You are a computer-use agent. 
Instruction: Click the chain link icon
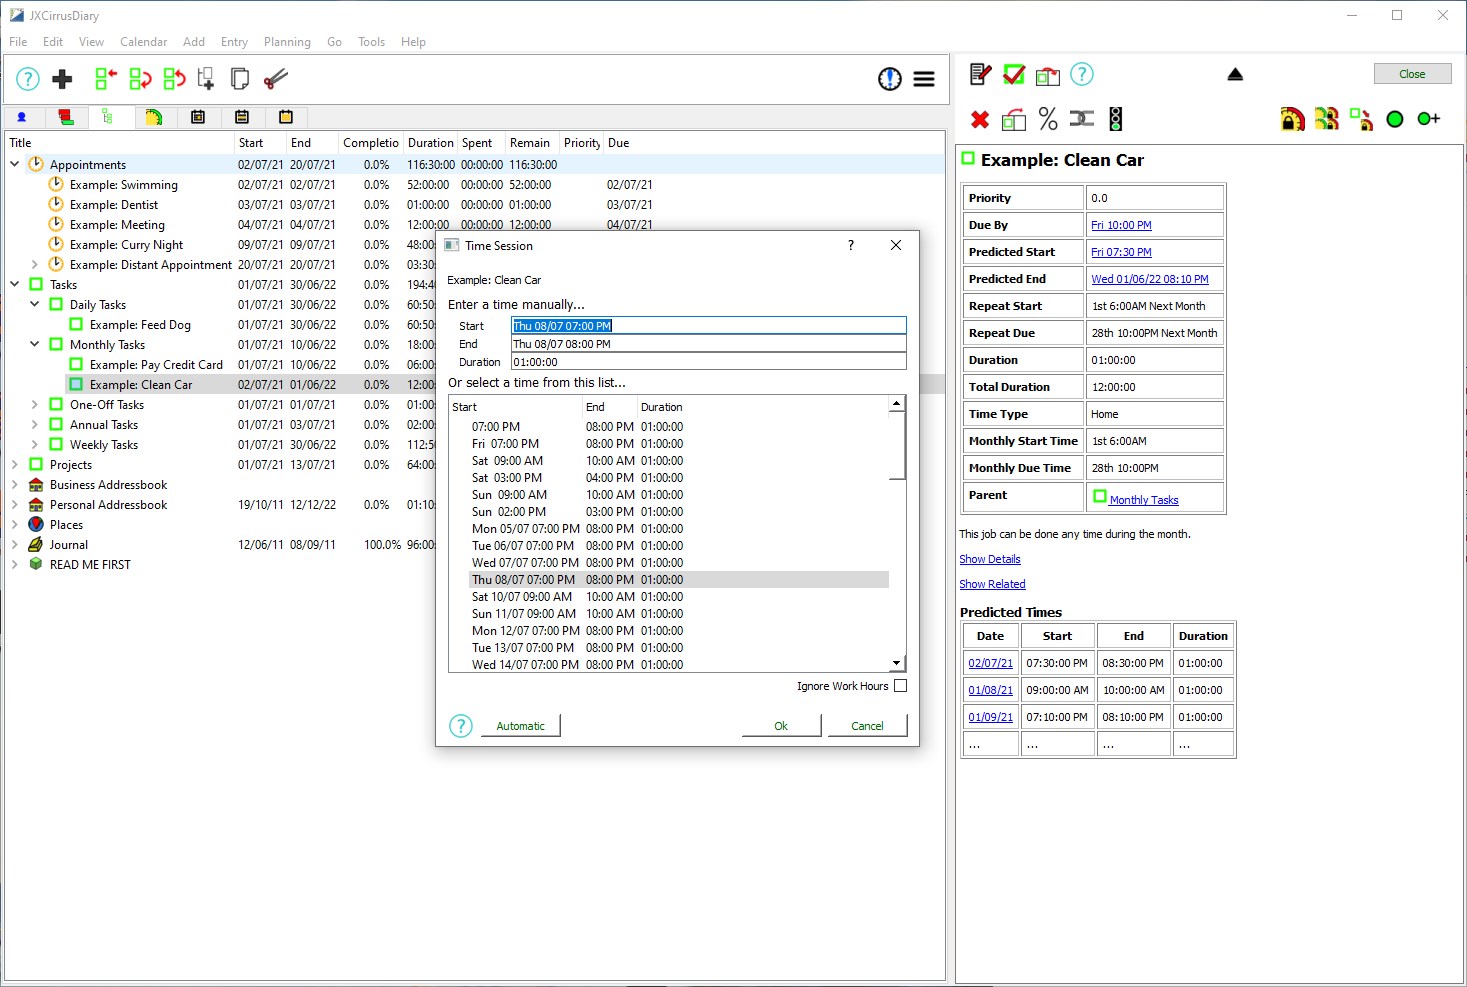1082,120
